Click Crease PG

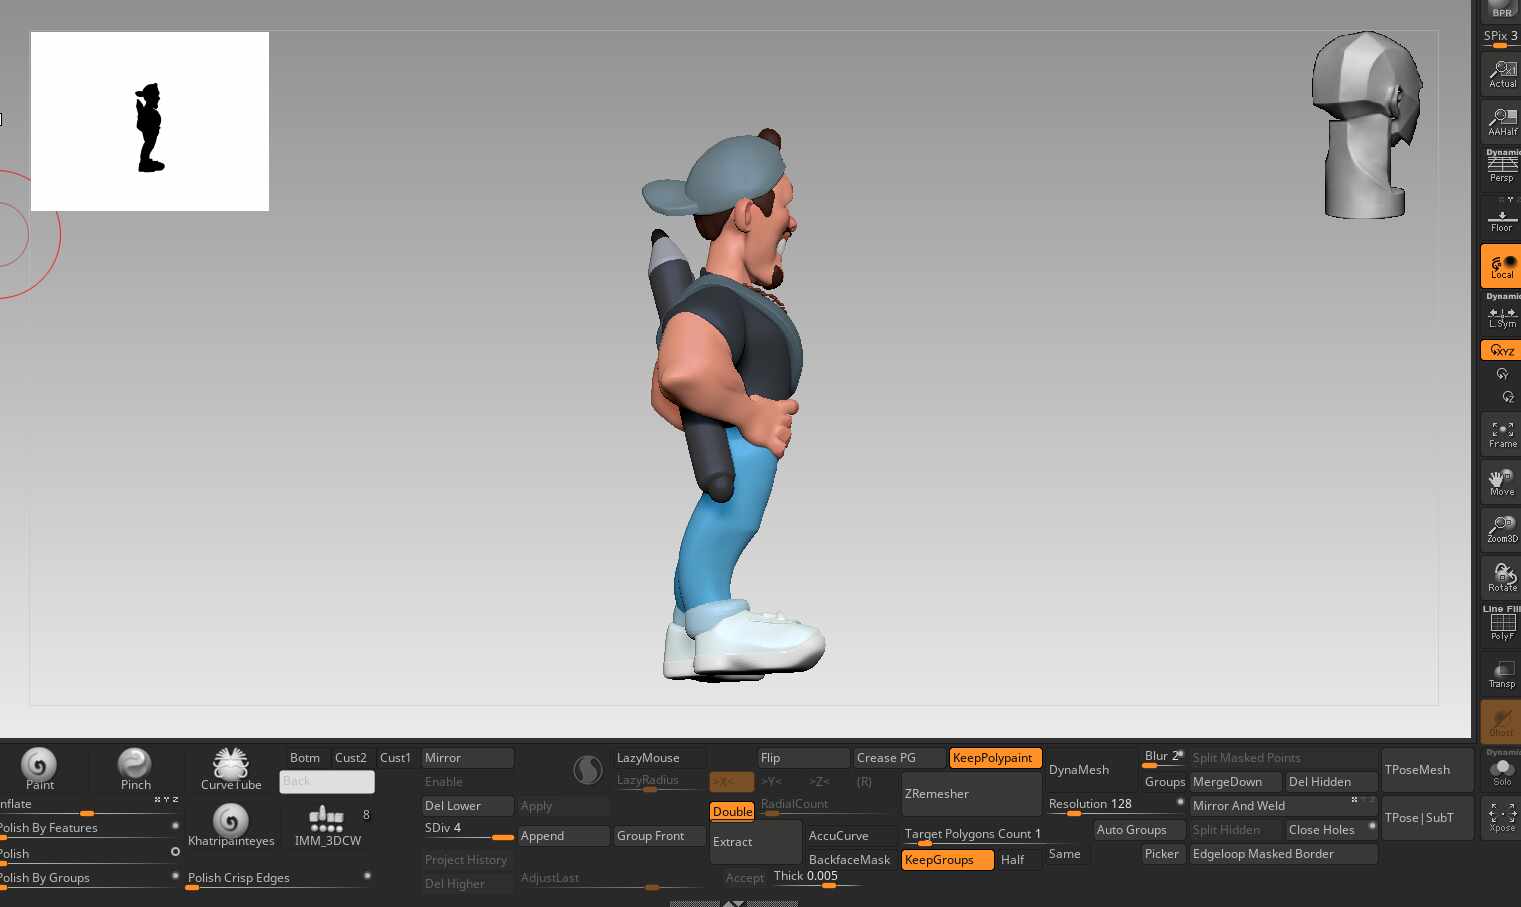pyautogui.click(x=900, y=758)
